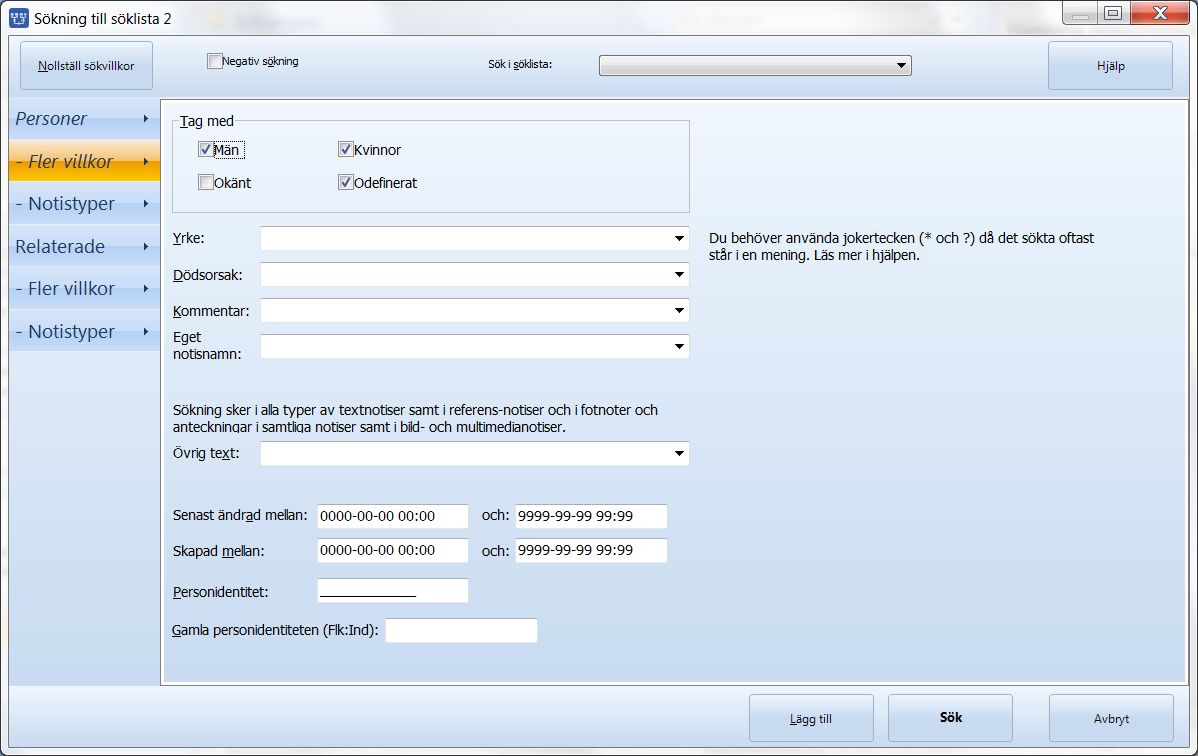Open the Eget notisnamn dropdown

(679, 346)
